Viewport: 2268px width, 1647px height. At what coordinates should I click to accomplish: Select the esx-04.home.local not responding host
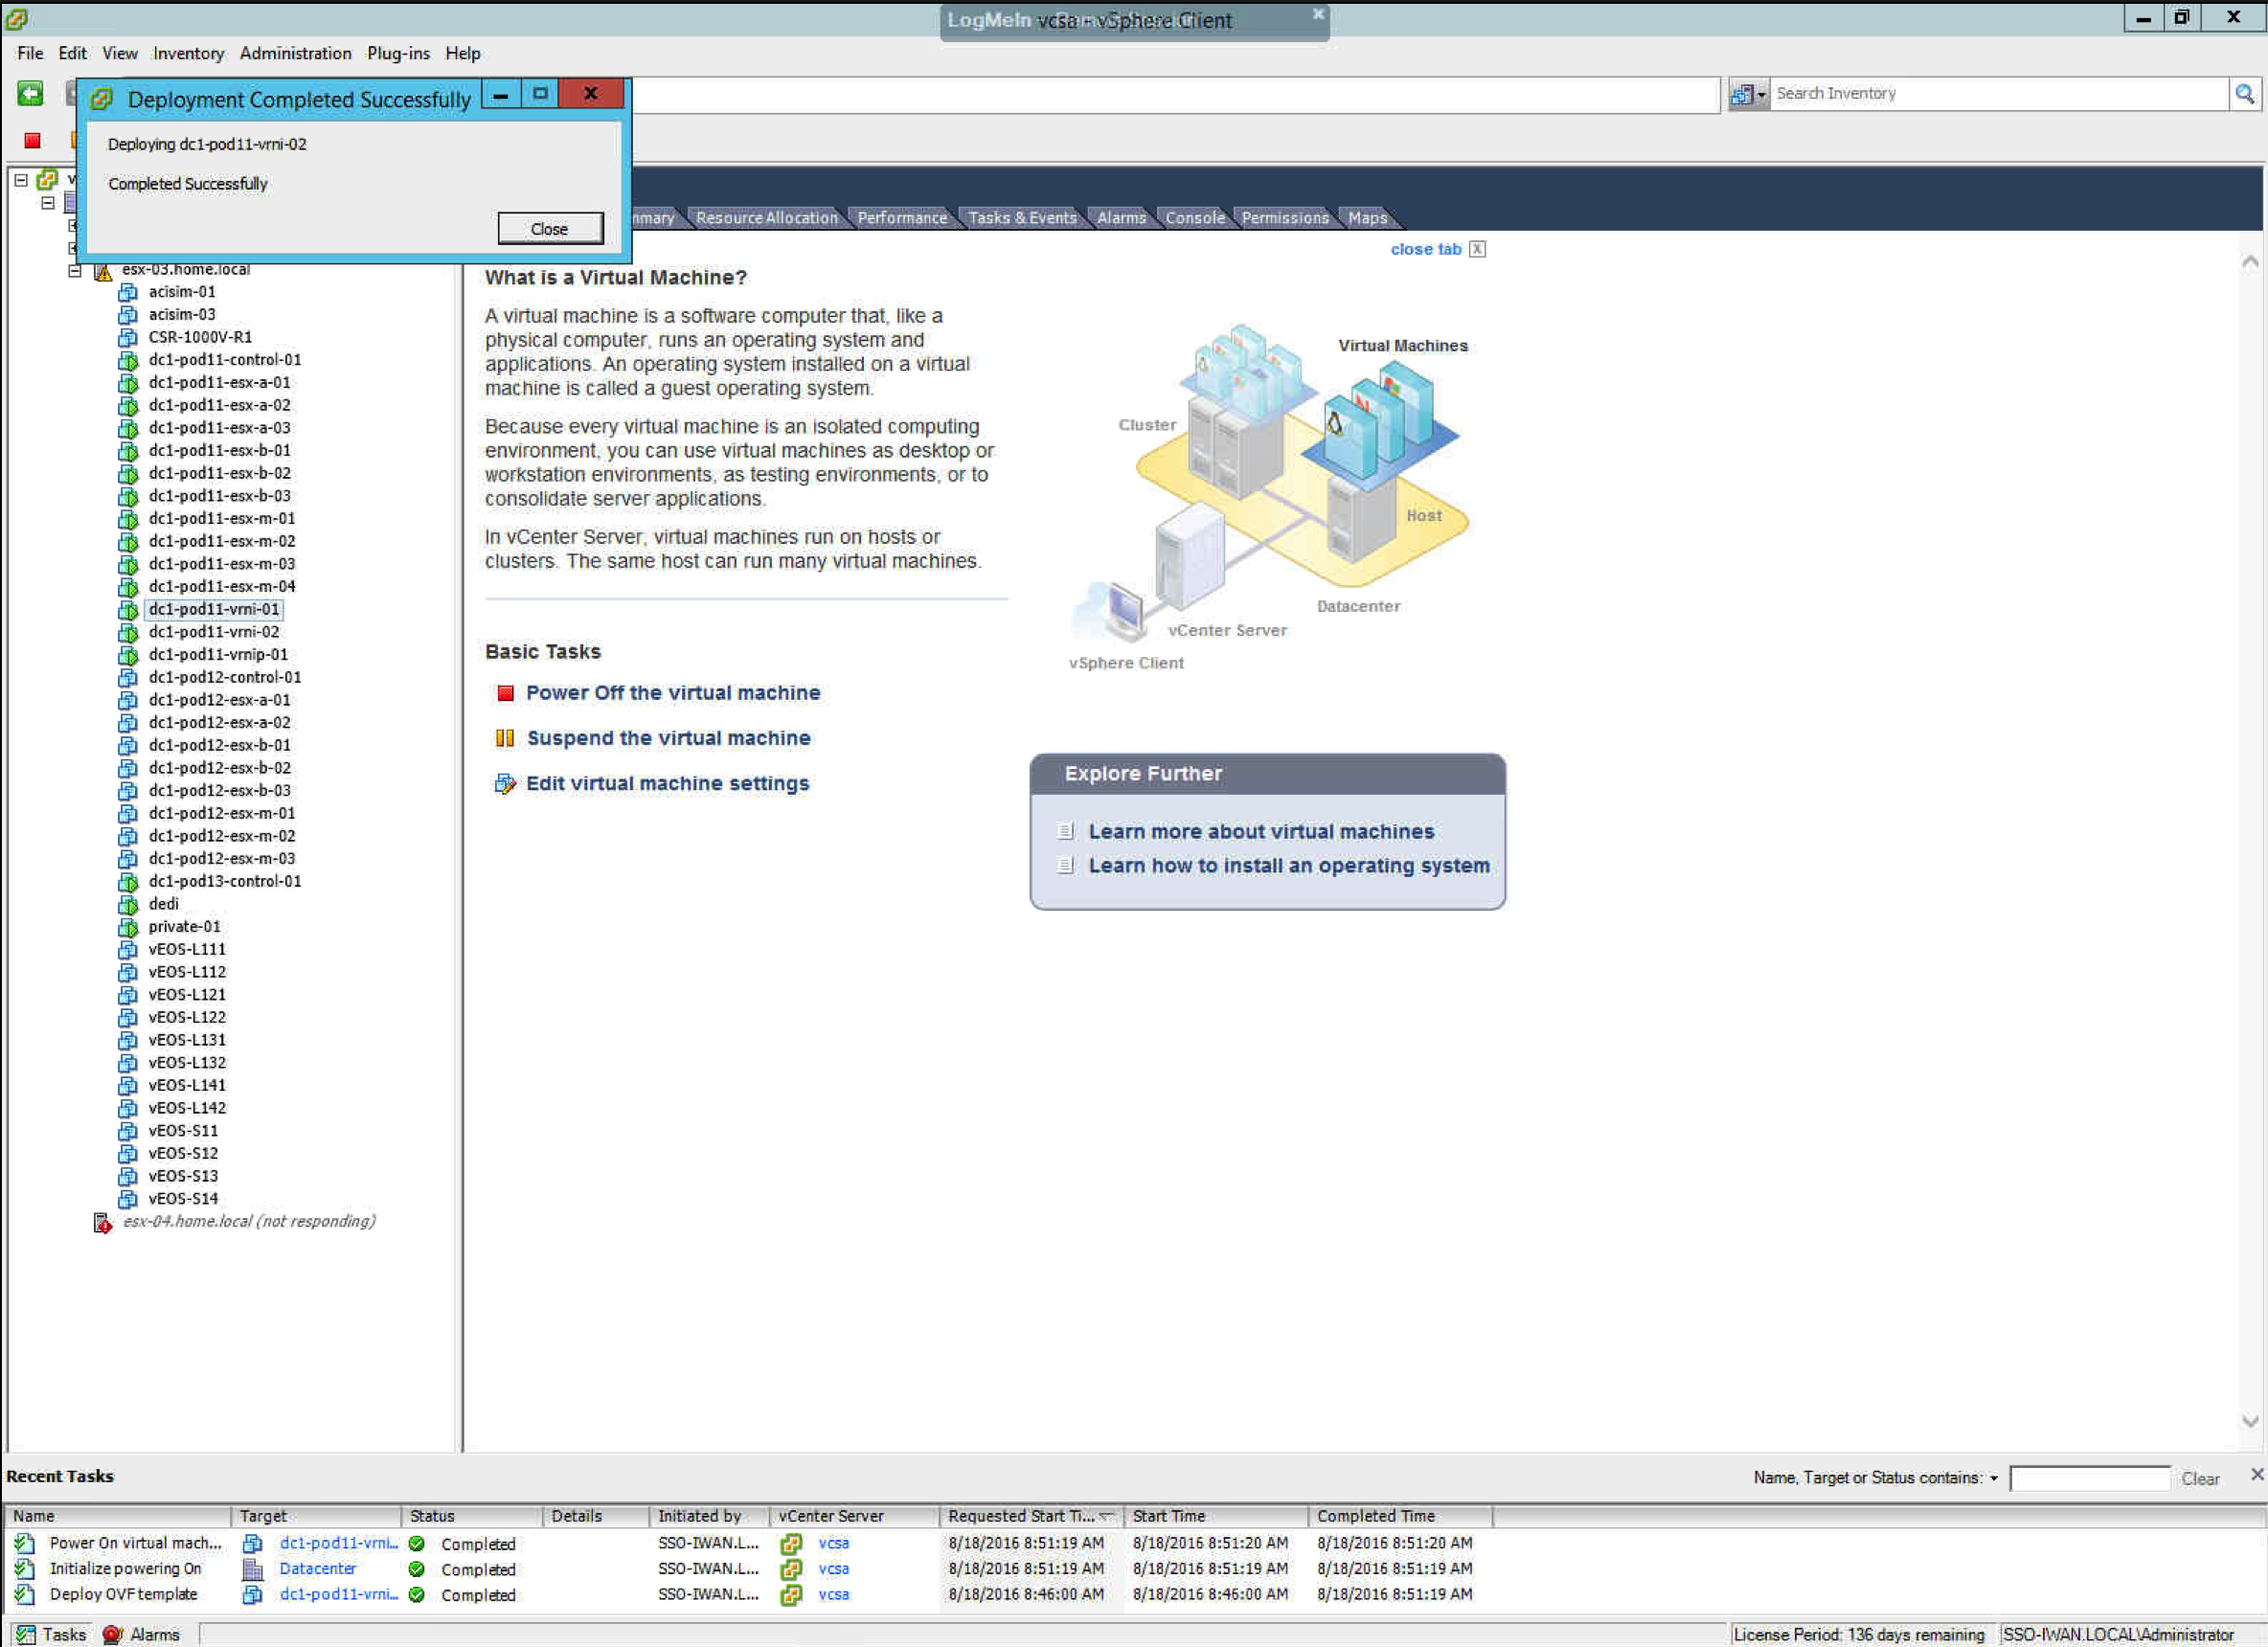tap(248, 1221)
